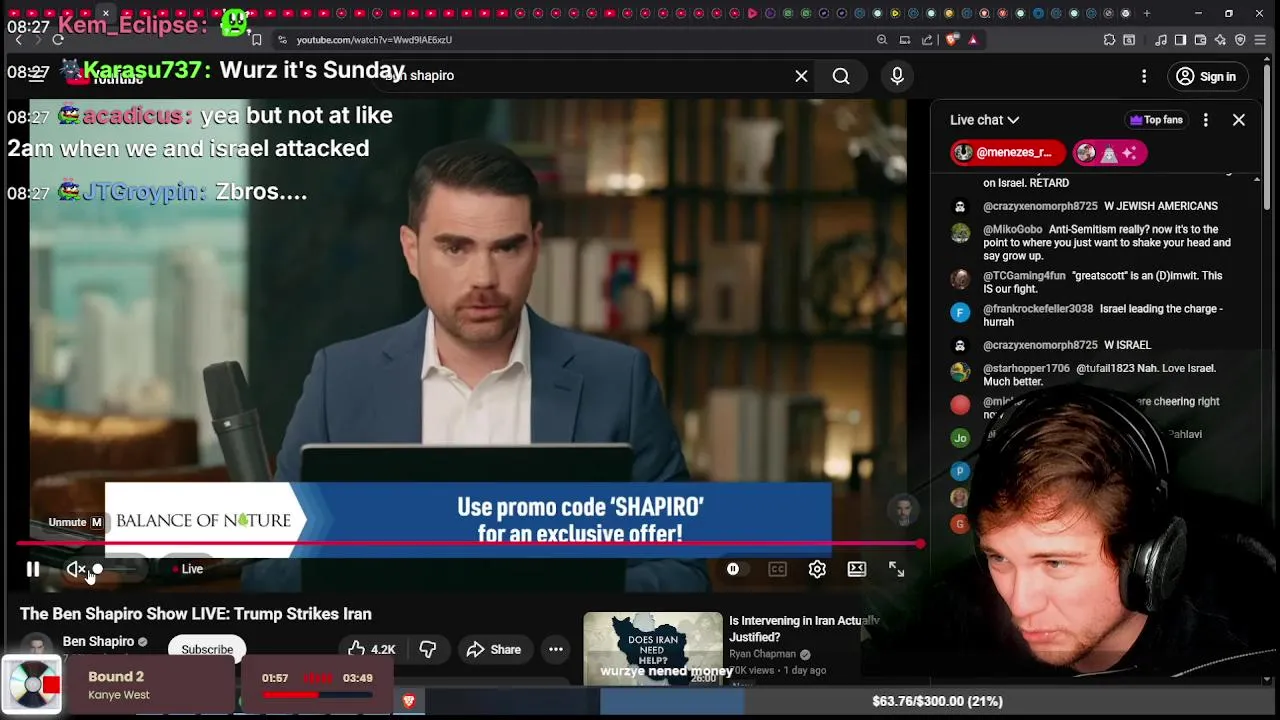Open more actions menu beside Share
This screenshot has width=1280, height=720.
click(556, 649)
